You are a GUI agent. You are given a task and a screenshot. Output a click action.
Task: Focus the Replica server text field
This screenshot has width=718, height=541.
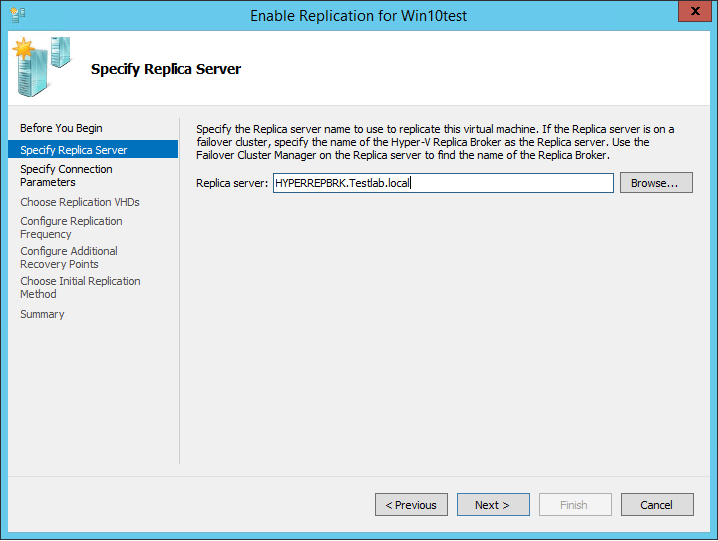tap(443, 183)
